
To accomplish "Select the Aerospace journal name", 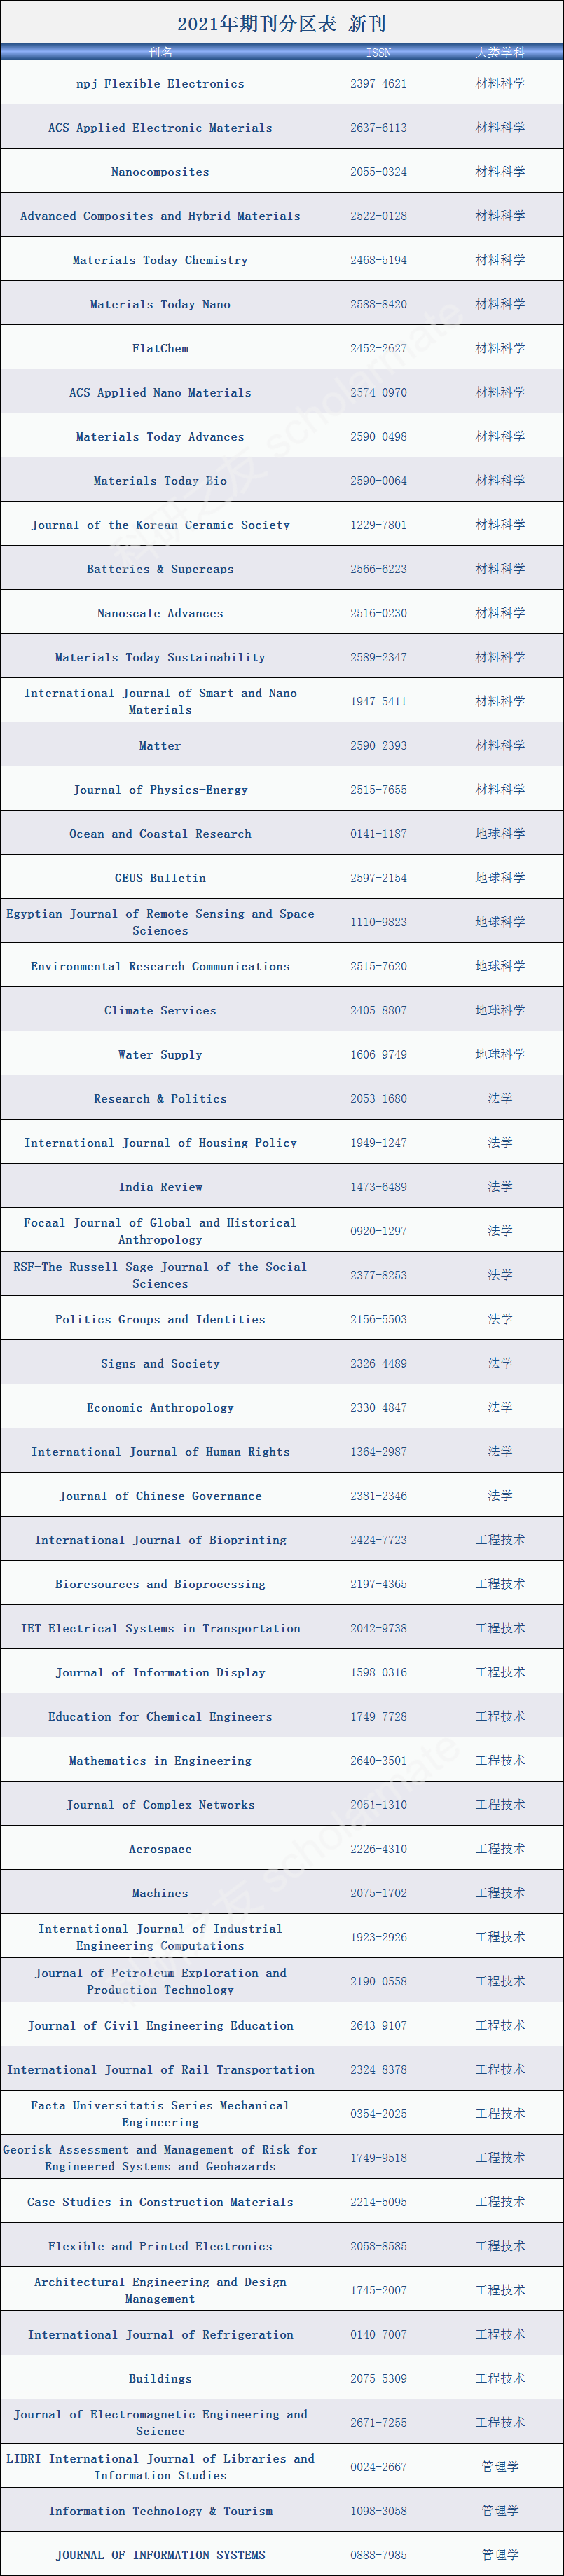I will coord(160,1849).
